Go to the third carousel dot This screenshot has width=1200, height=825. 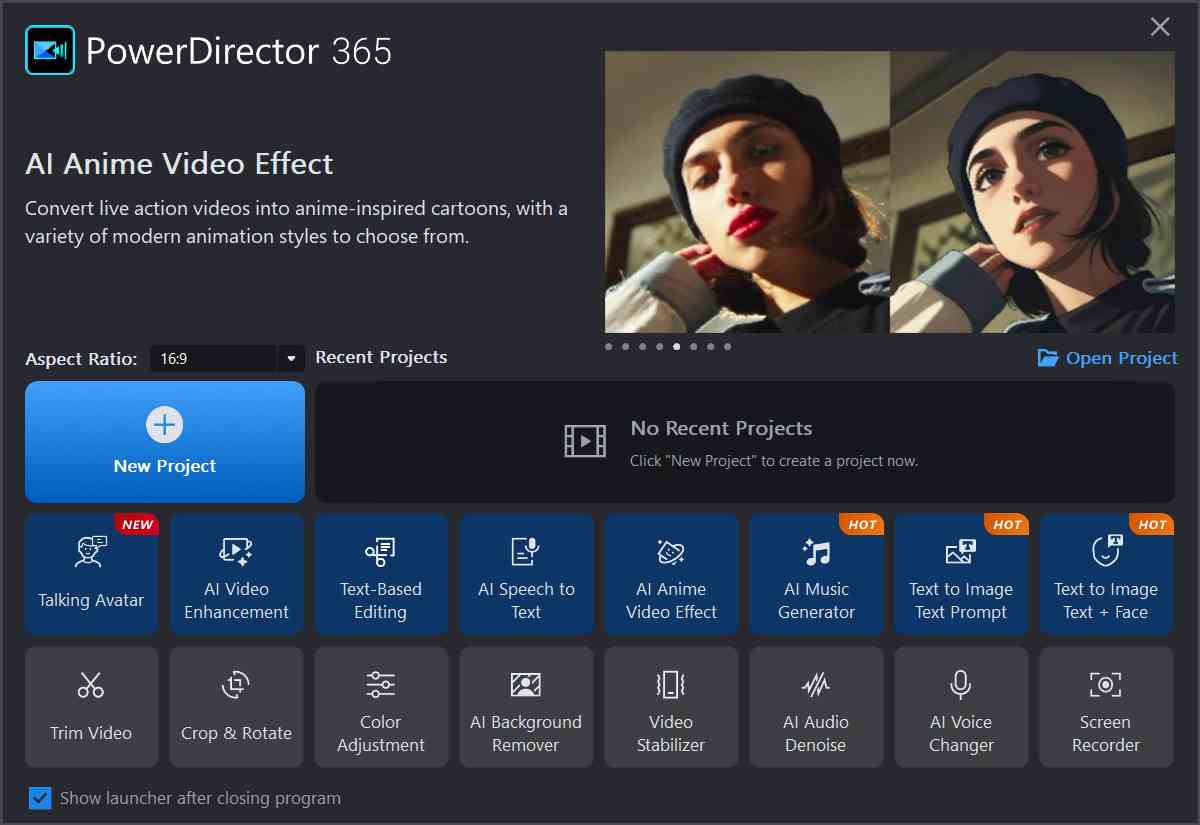tap(643, 347)
